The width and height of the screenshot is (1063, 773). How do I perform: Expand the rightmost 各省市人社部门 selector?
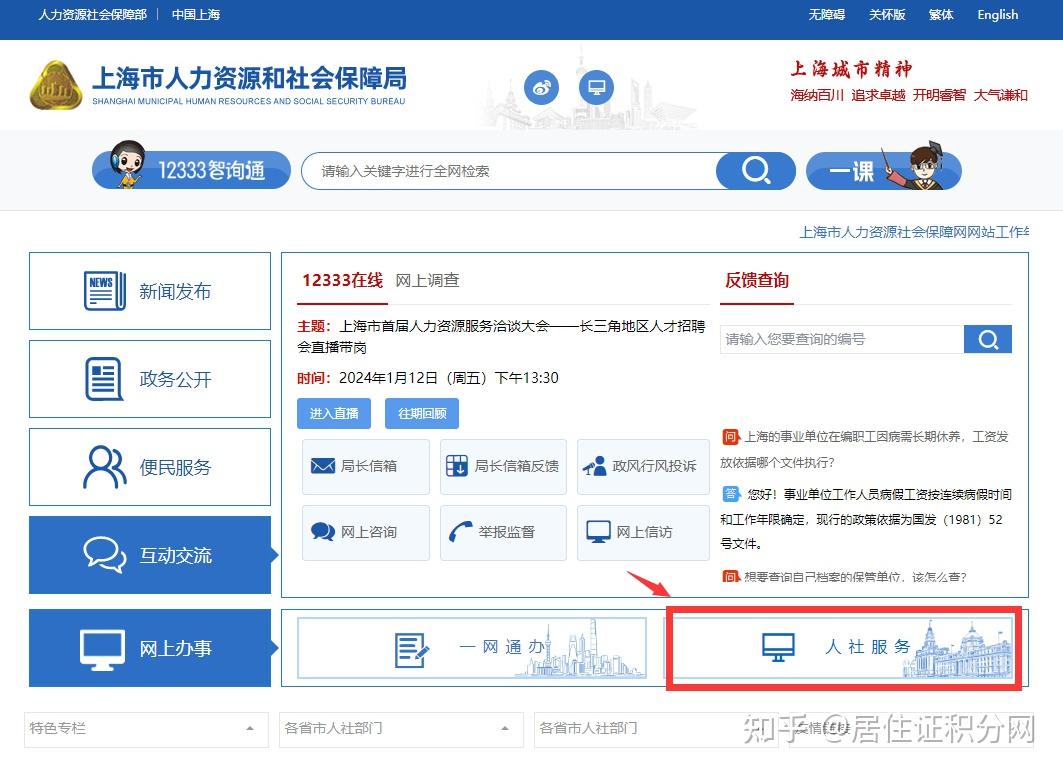[x=655, y=731]
